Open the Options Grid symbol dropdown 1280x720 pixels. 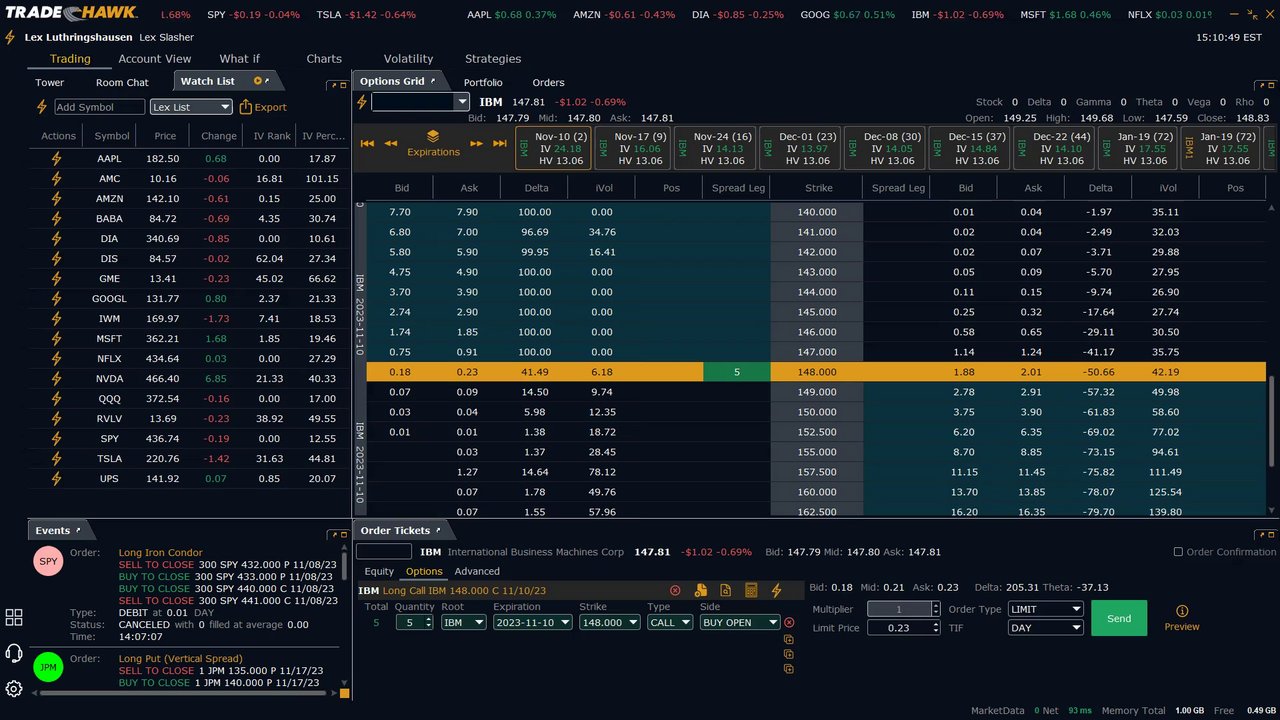(461, 102)
